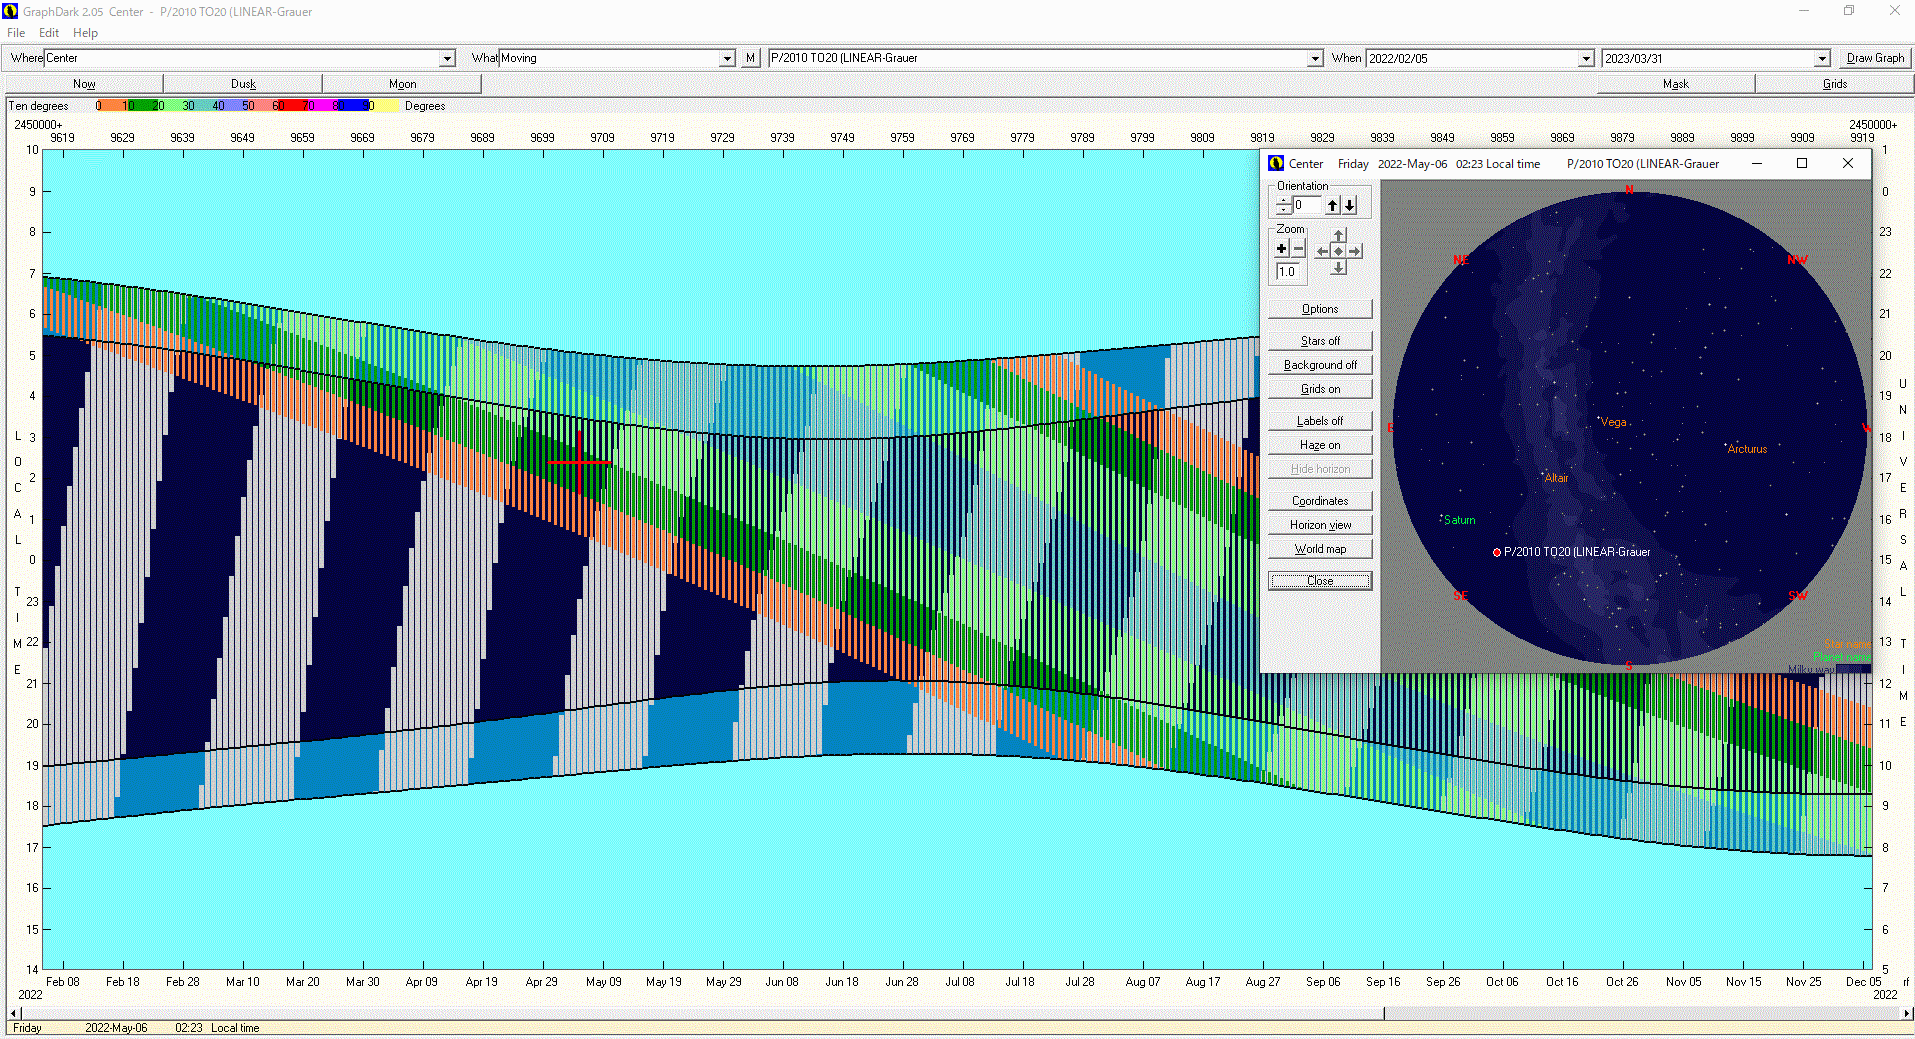
Task: Click the M button beside What
Action: pos(750,58)
